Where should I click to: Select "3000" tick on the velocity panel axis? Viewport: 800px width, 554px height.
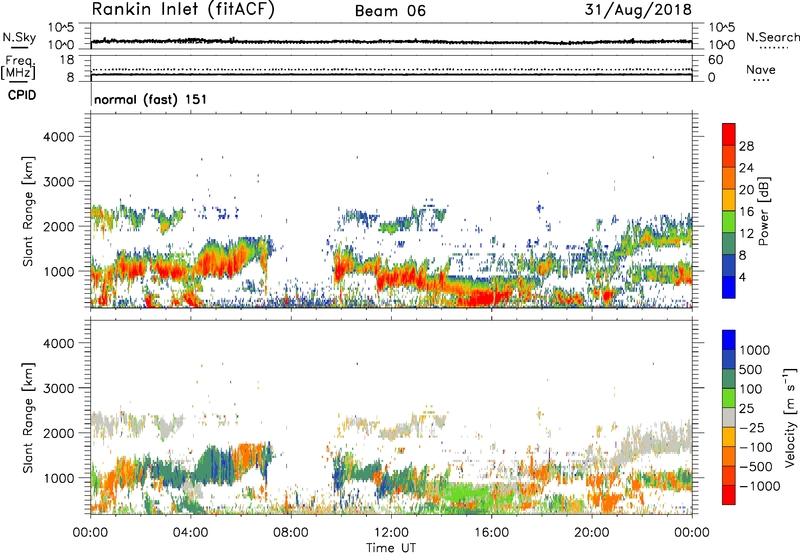pos(59,388)
